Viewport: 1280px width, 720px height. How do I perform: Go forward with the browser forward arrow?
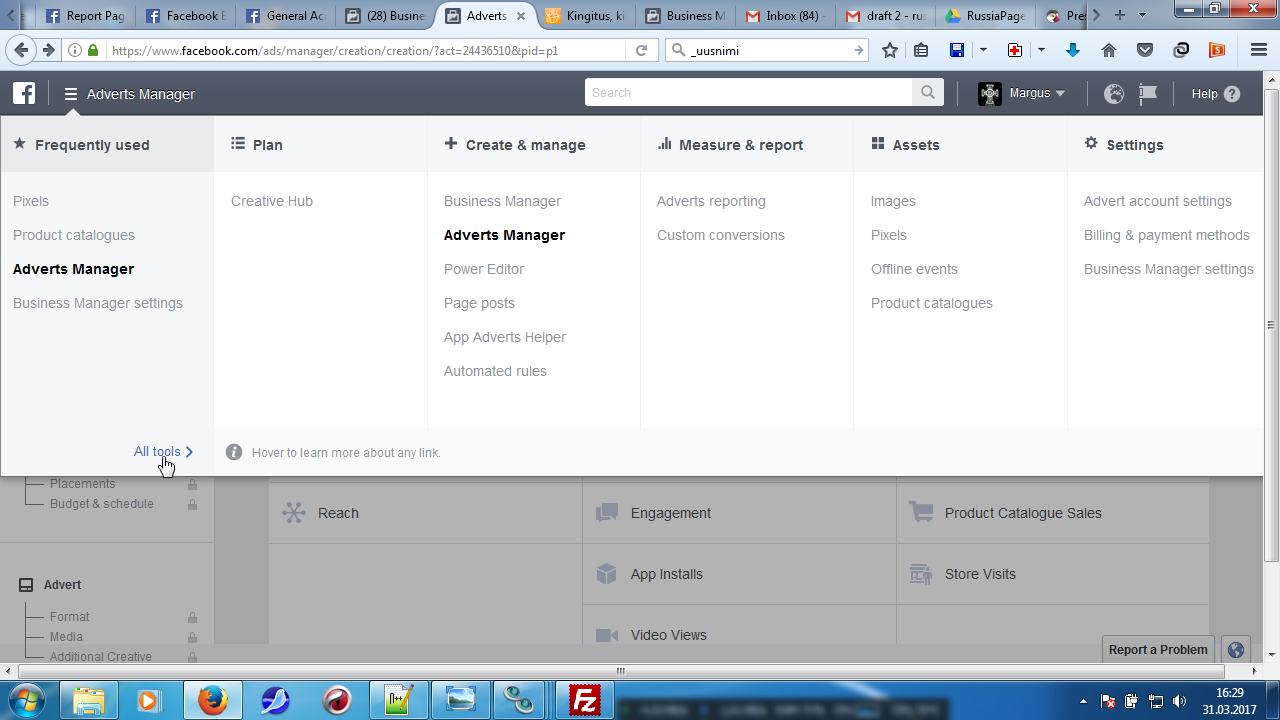(x=48, y=50)
